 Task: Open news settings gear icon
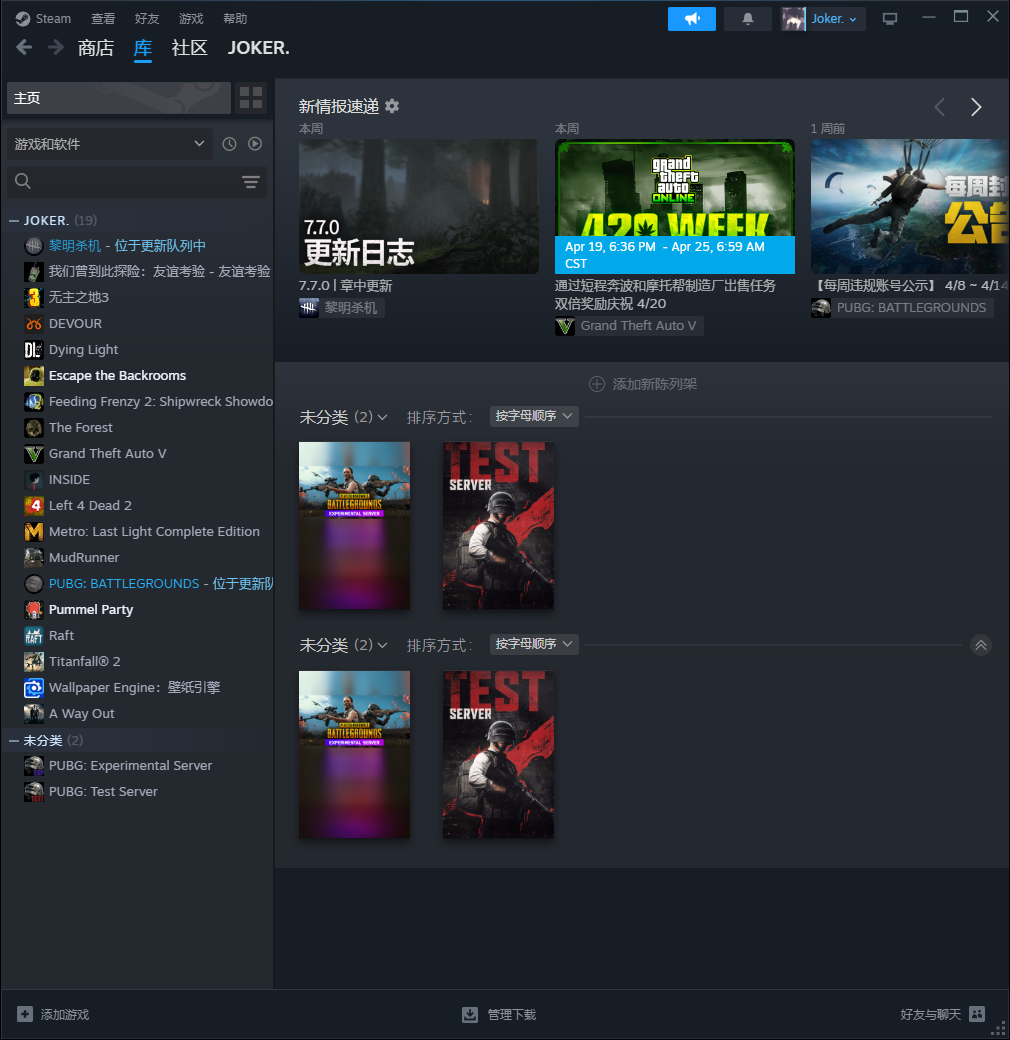(392, 106)
